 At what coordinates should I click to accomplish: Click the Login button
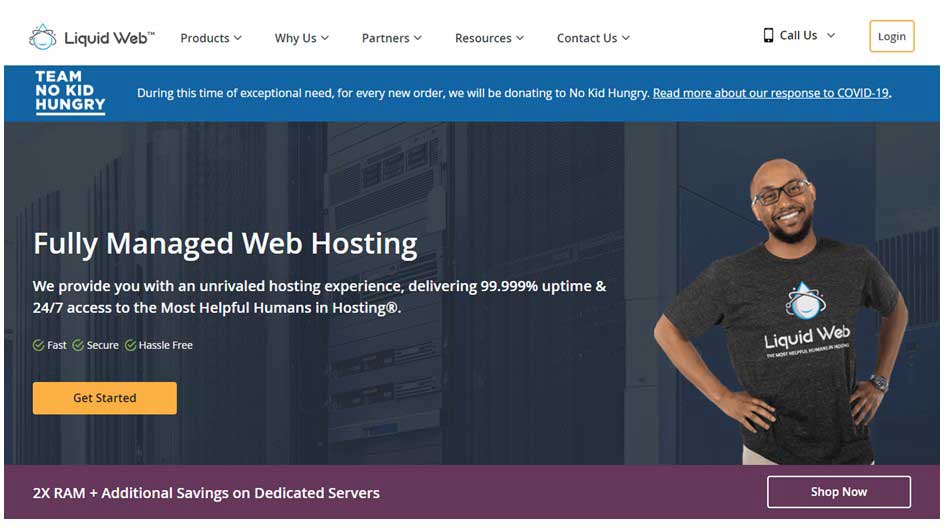coord(892,36)
